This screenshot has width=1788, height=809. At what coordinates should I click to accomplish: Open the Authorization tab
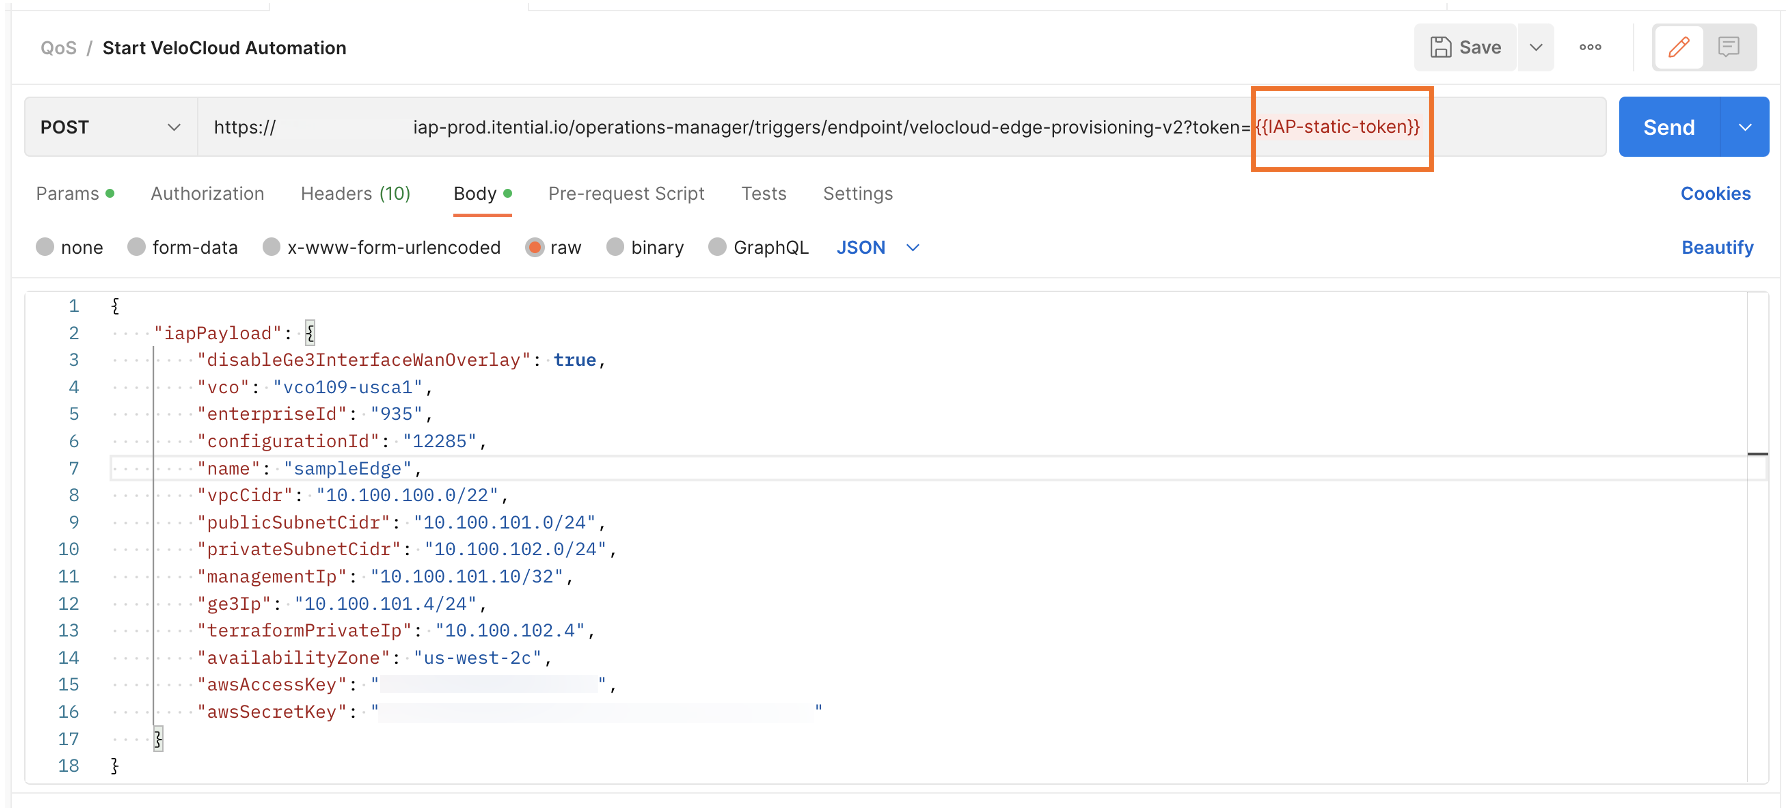(207, 193)
